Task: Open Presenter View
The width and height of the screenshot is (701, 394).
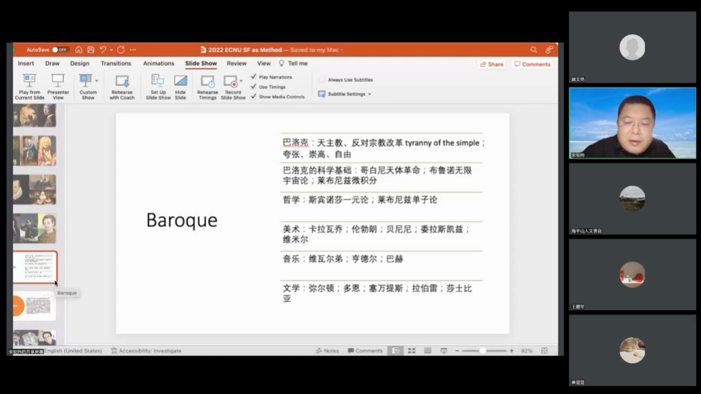Action: coord(58,86)
